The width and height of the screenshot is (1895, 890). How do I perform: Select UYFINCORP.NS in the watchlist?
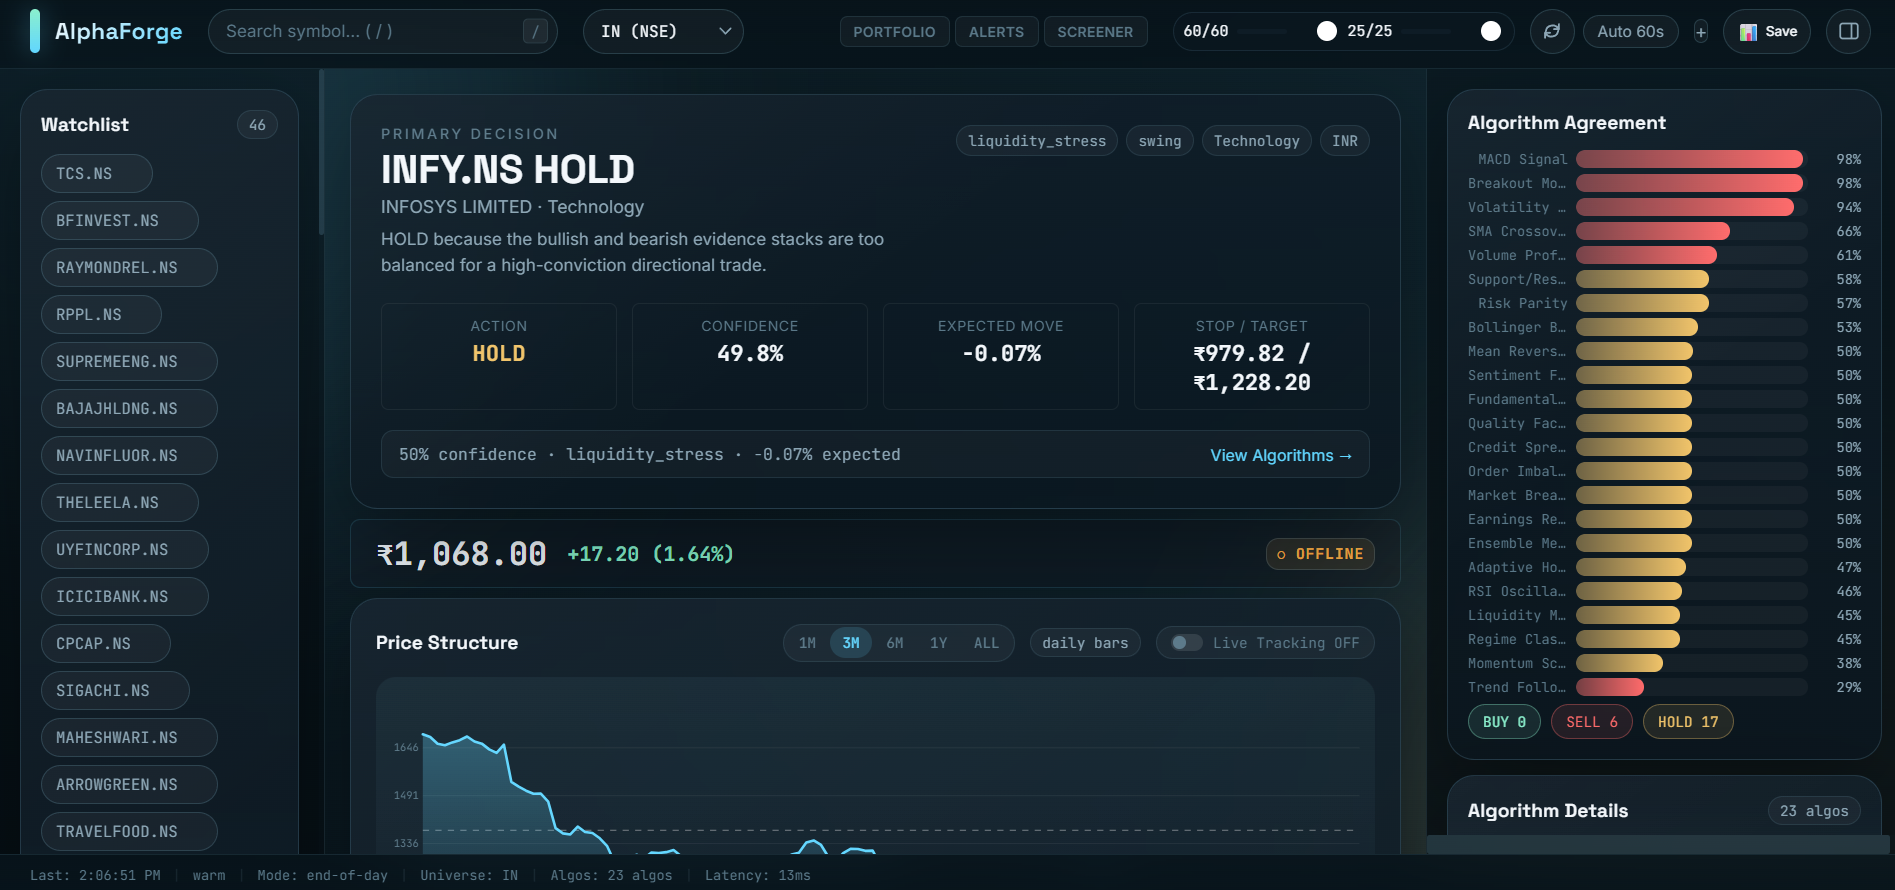click(x=125, y=550)
